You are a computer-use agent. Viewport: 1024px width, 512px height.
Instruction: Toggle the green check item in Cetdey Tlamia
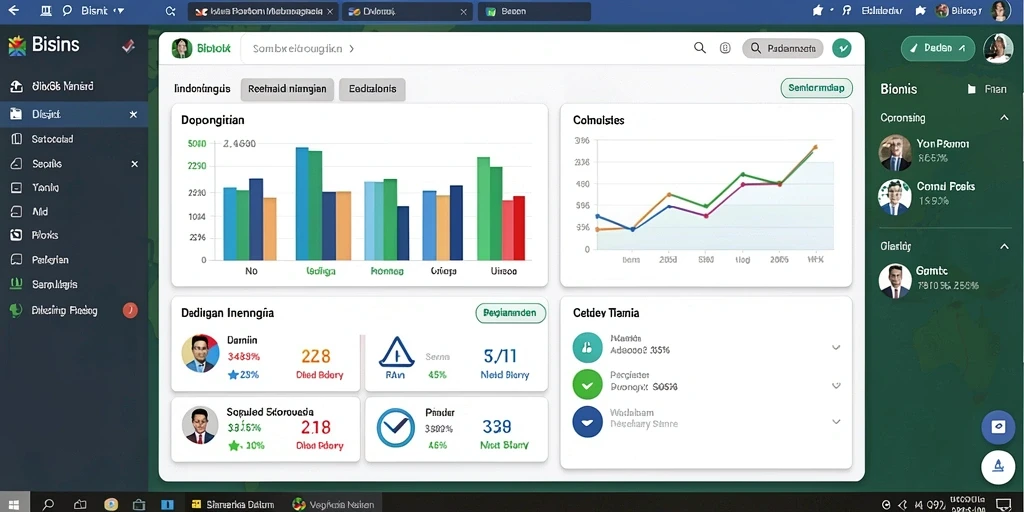587,385
